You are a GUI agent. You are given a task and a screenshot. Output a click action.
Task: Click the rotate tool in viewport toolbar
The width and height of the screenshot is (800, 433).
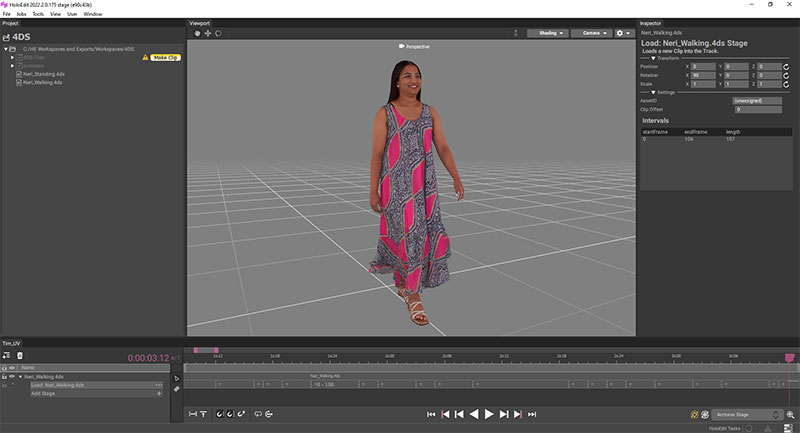tap(218, 33)
